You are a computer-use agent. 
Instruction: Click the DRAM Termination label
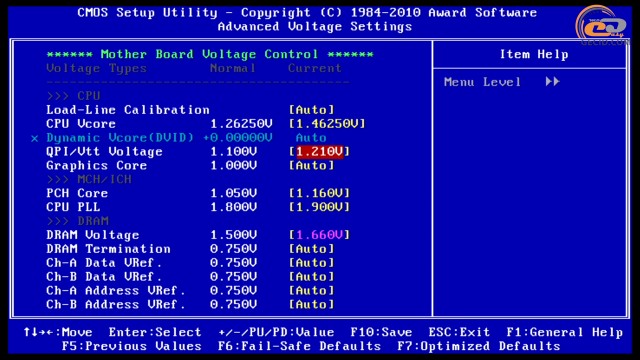coord(109,249)
